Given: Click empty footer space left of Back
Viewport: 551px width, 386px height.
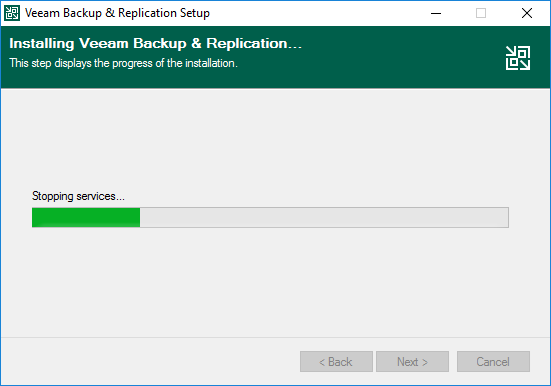Looking at the screenshot, I should coord(150,361).
